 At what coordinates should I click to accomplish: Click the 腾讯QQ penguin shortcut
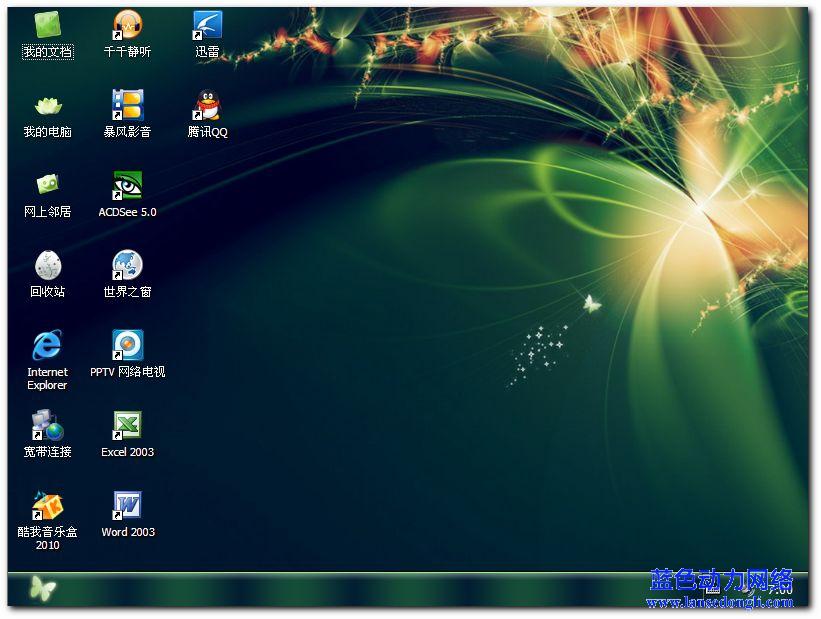(207, 105)
